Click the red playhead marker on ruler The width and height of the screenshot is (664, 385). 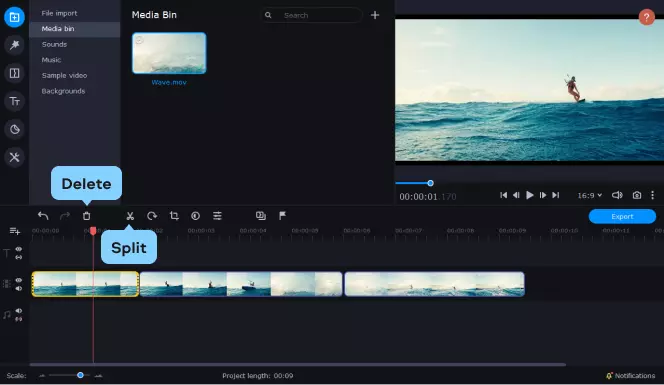click(x=93, y=231)
